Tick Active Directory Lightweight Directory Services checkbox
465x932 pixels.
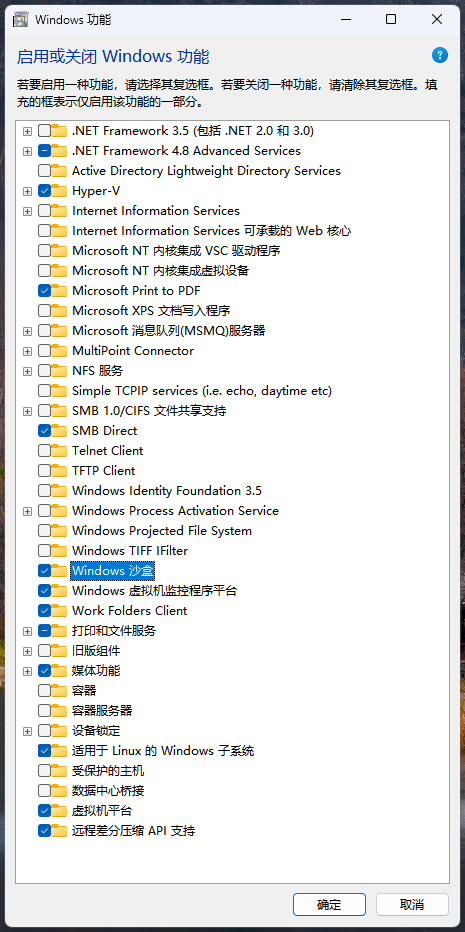point(44,171)
